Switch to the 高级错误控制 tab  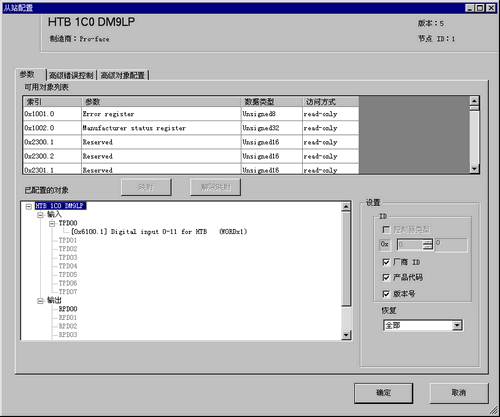71,75
